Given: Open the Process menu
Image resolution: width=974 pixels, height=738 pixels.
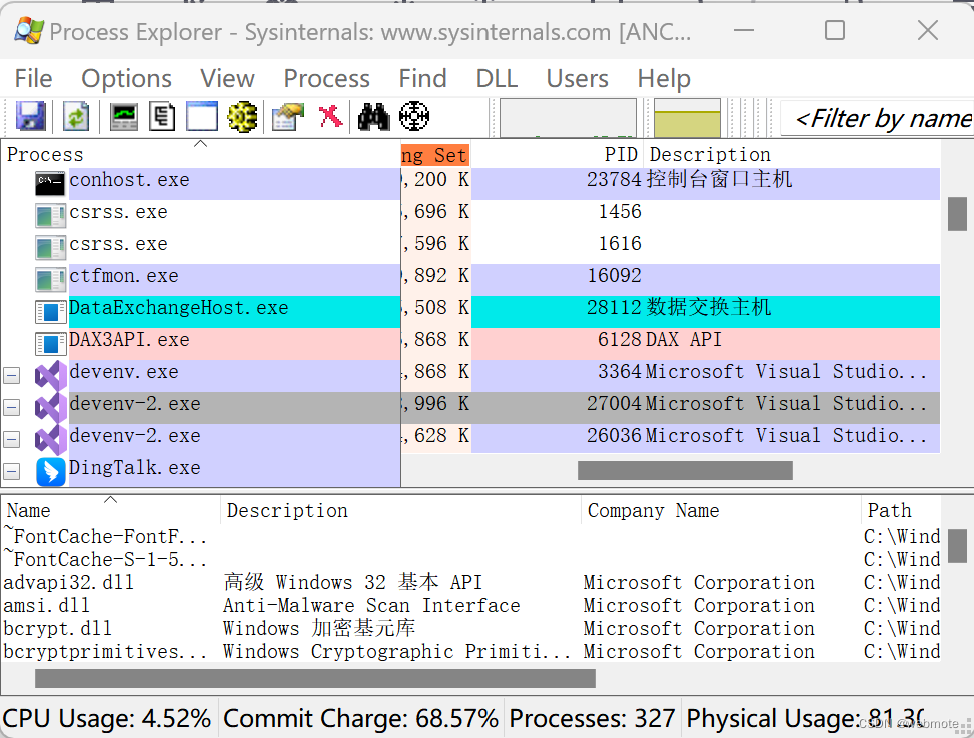Looking at the screenshot, I should [x=326, y=79].
